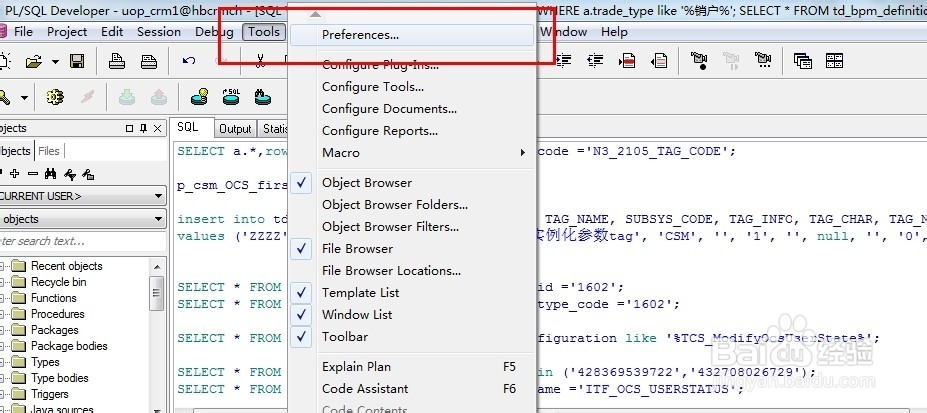Select the Recent objects folder
Viewport: 927px width, 413px height.
[x=67, y=266]
